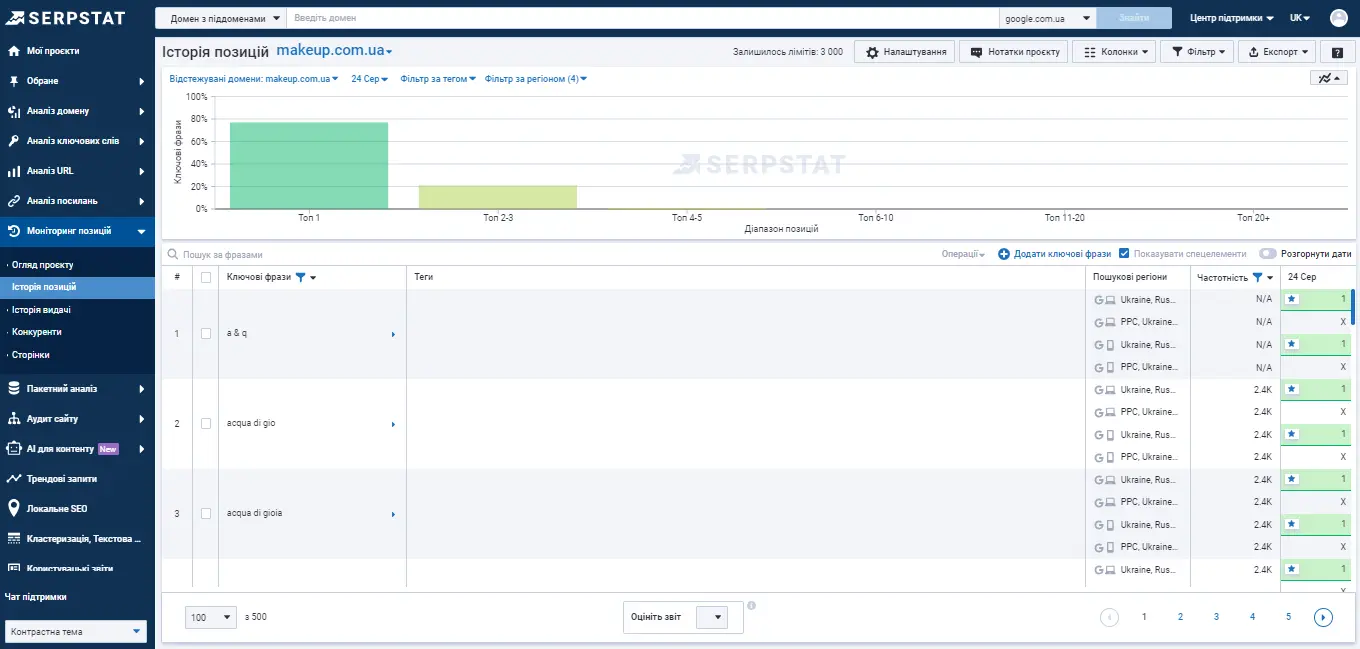Toggle the select-all checkbox in table header
This screenshot has width=1360, height=649.
(x=206, y=277)
